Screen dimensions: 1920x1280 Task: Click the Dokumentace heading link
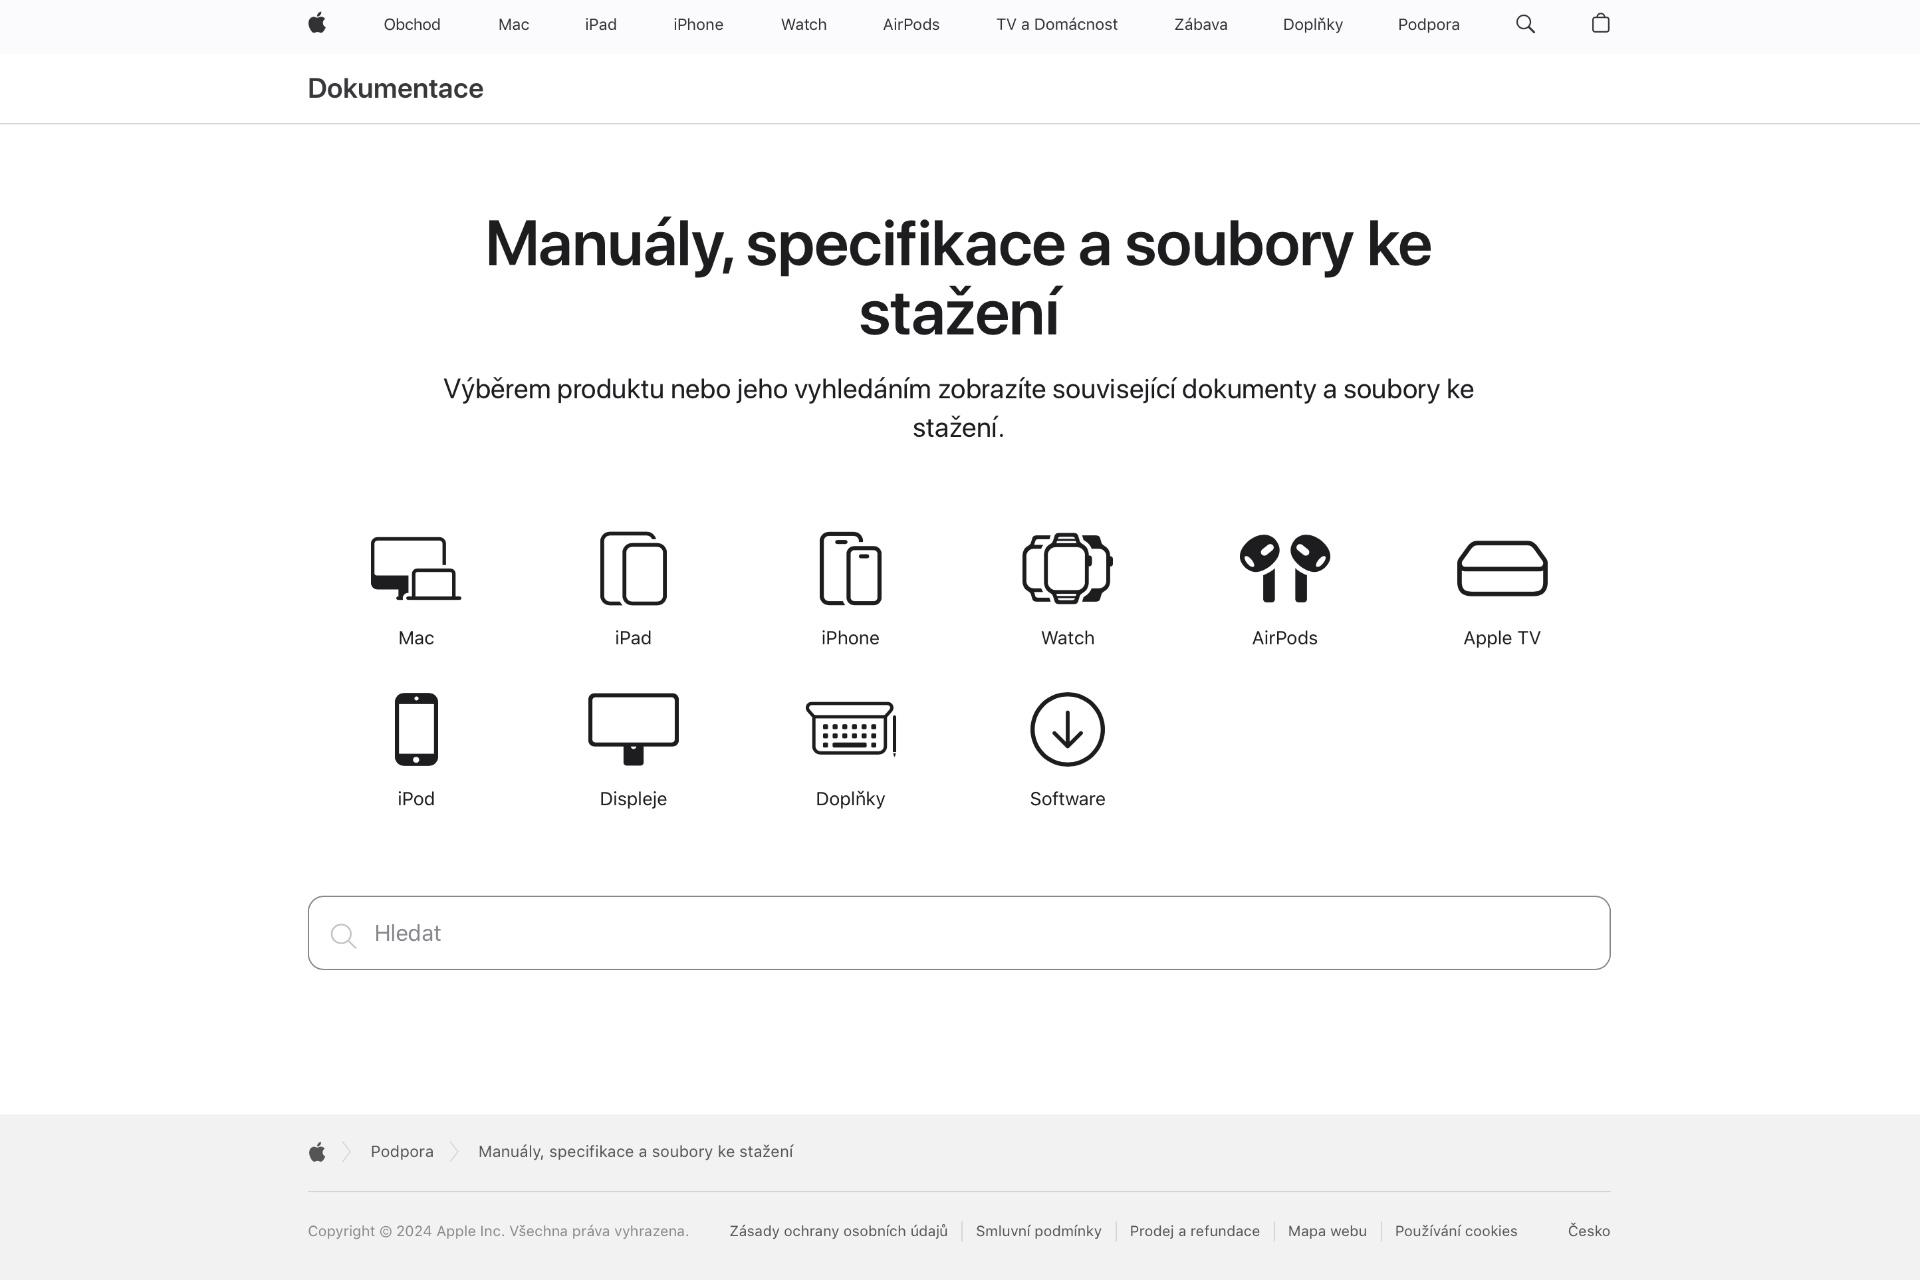(x=395, y=88)
